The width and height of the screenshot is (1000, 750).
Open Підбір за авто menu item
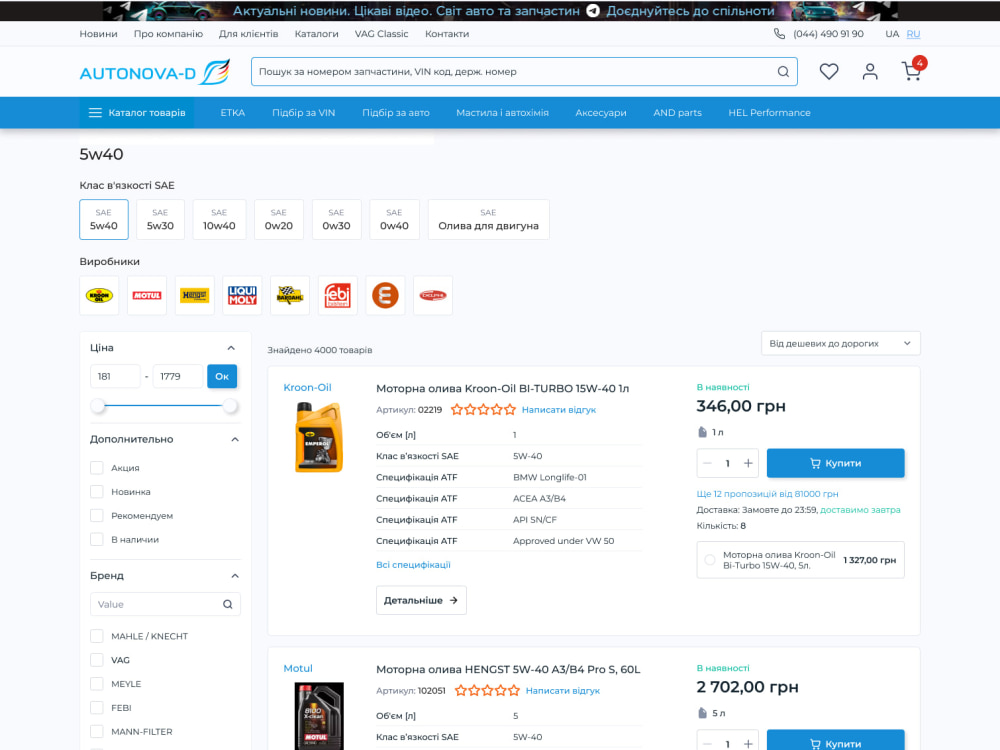[396, 113]
